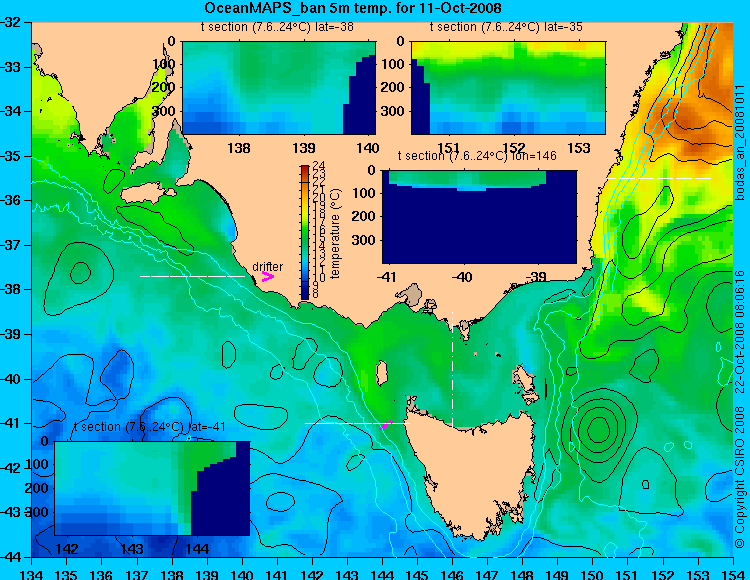Click the "t section (7.6..24°C) lat=-35" heading
The image size is (750, 580).
pyautogui.click(x=506, y=27)
